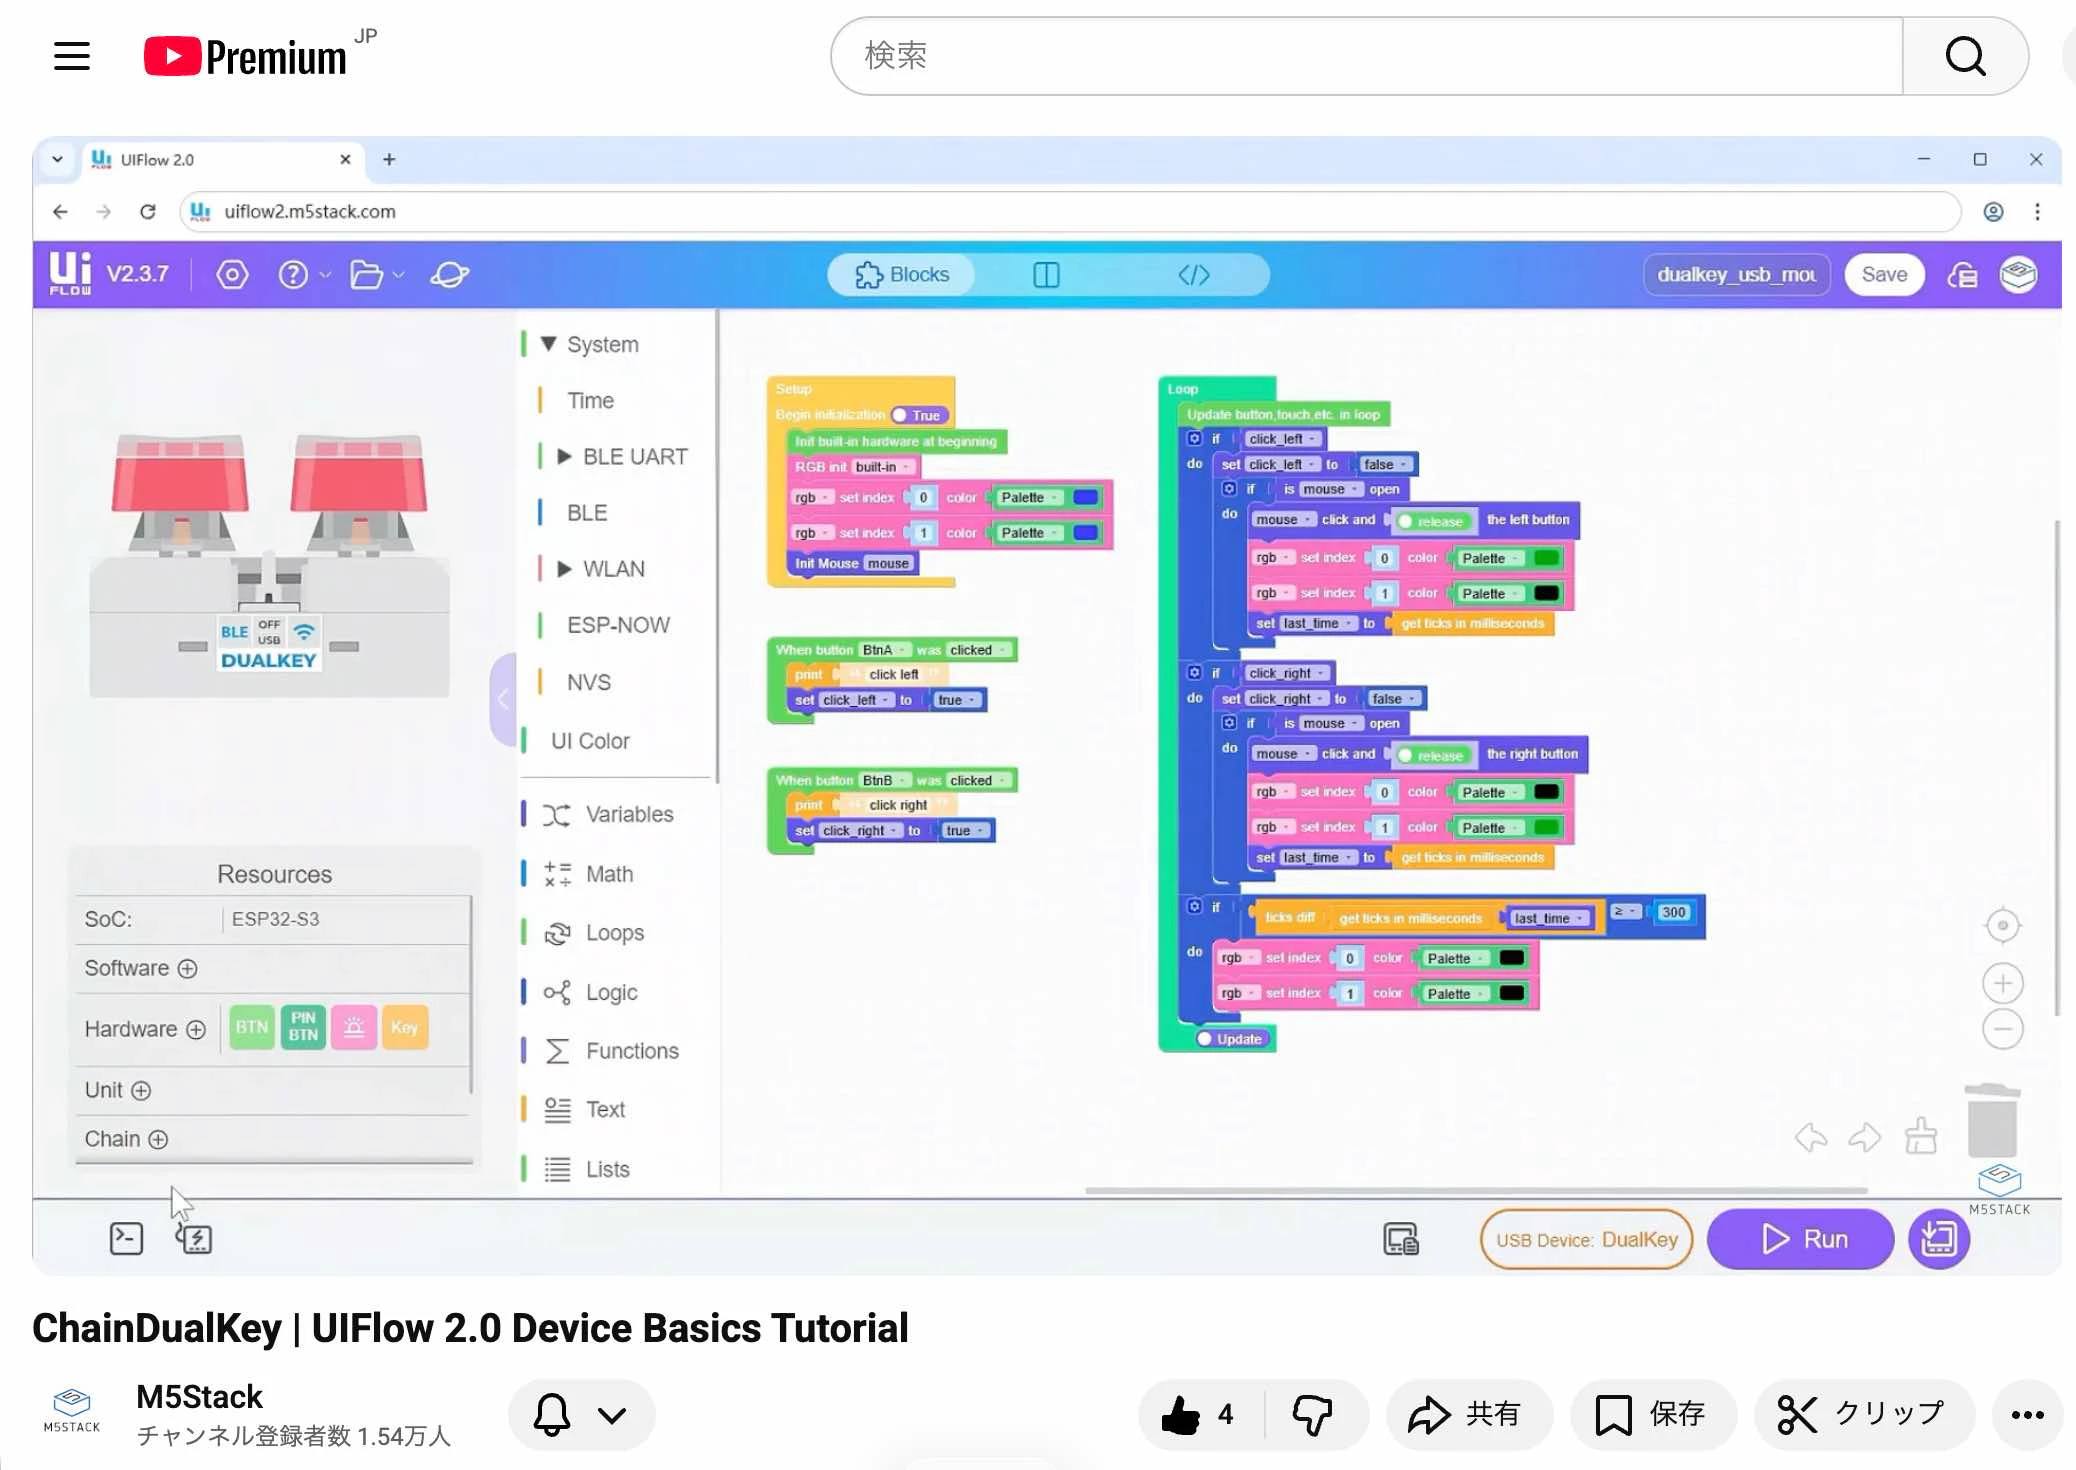This screenshot has width=2076, height=1470.
Task: Click blue Palette swatch for index 0 in Setup
Action: pyautogui.click(x=1085, y=497)
